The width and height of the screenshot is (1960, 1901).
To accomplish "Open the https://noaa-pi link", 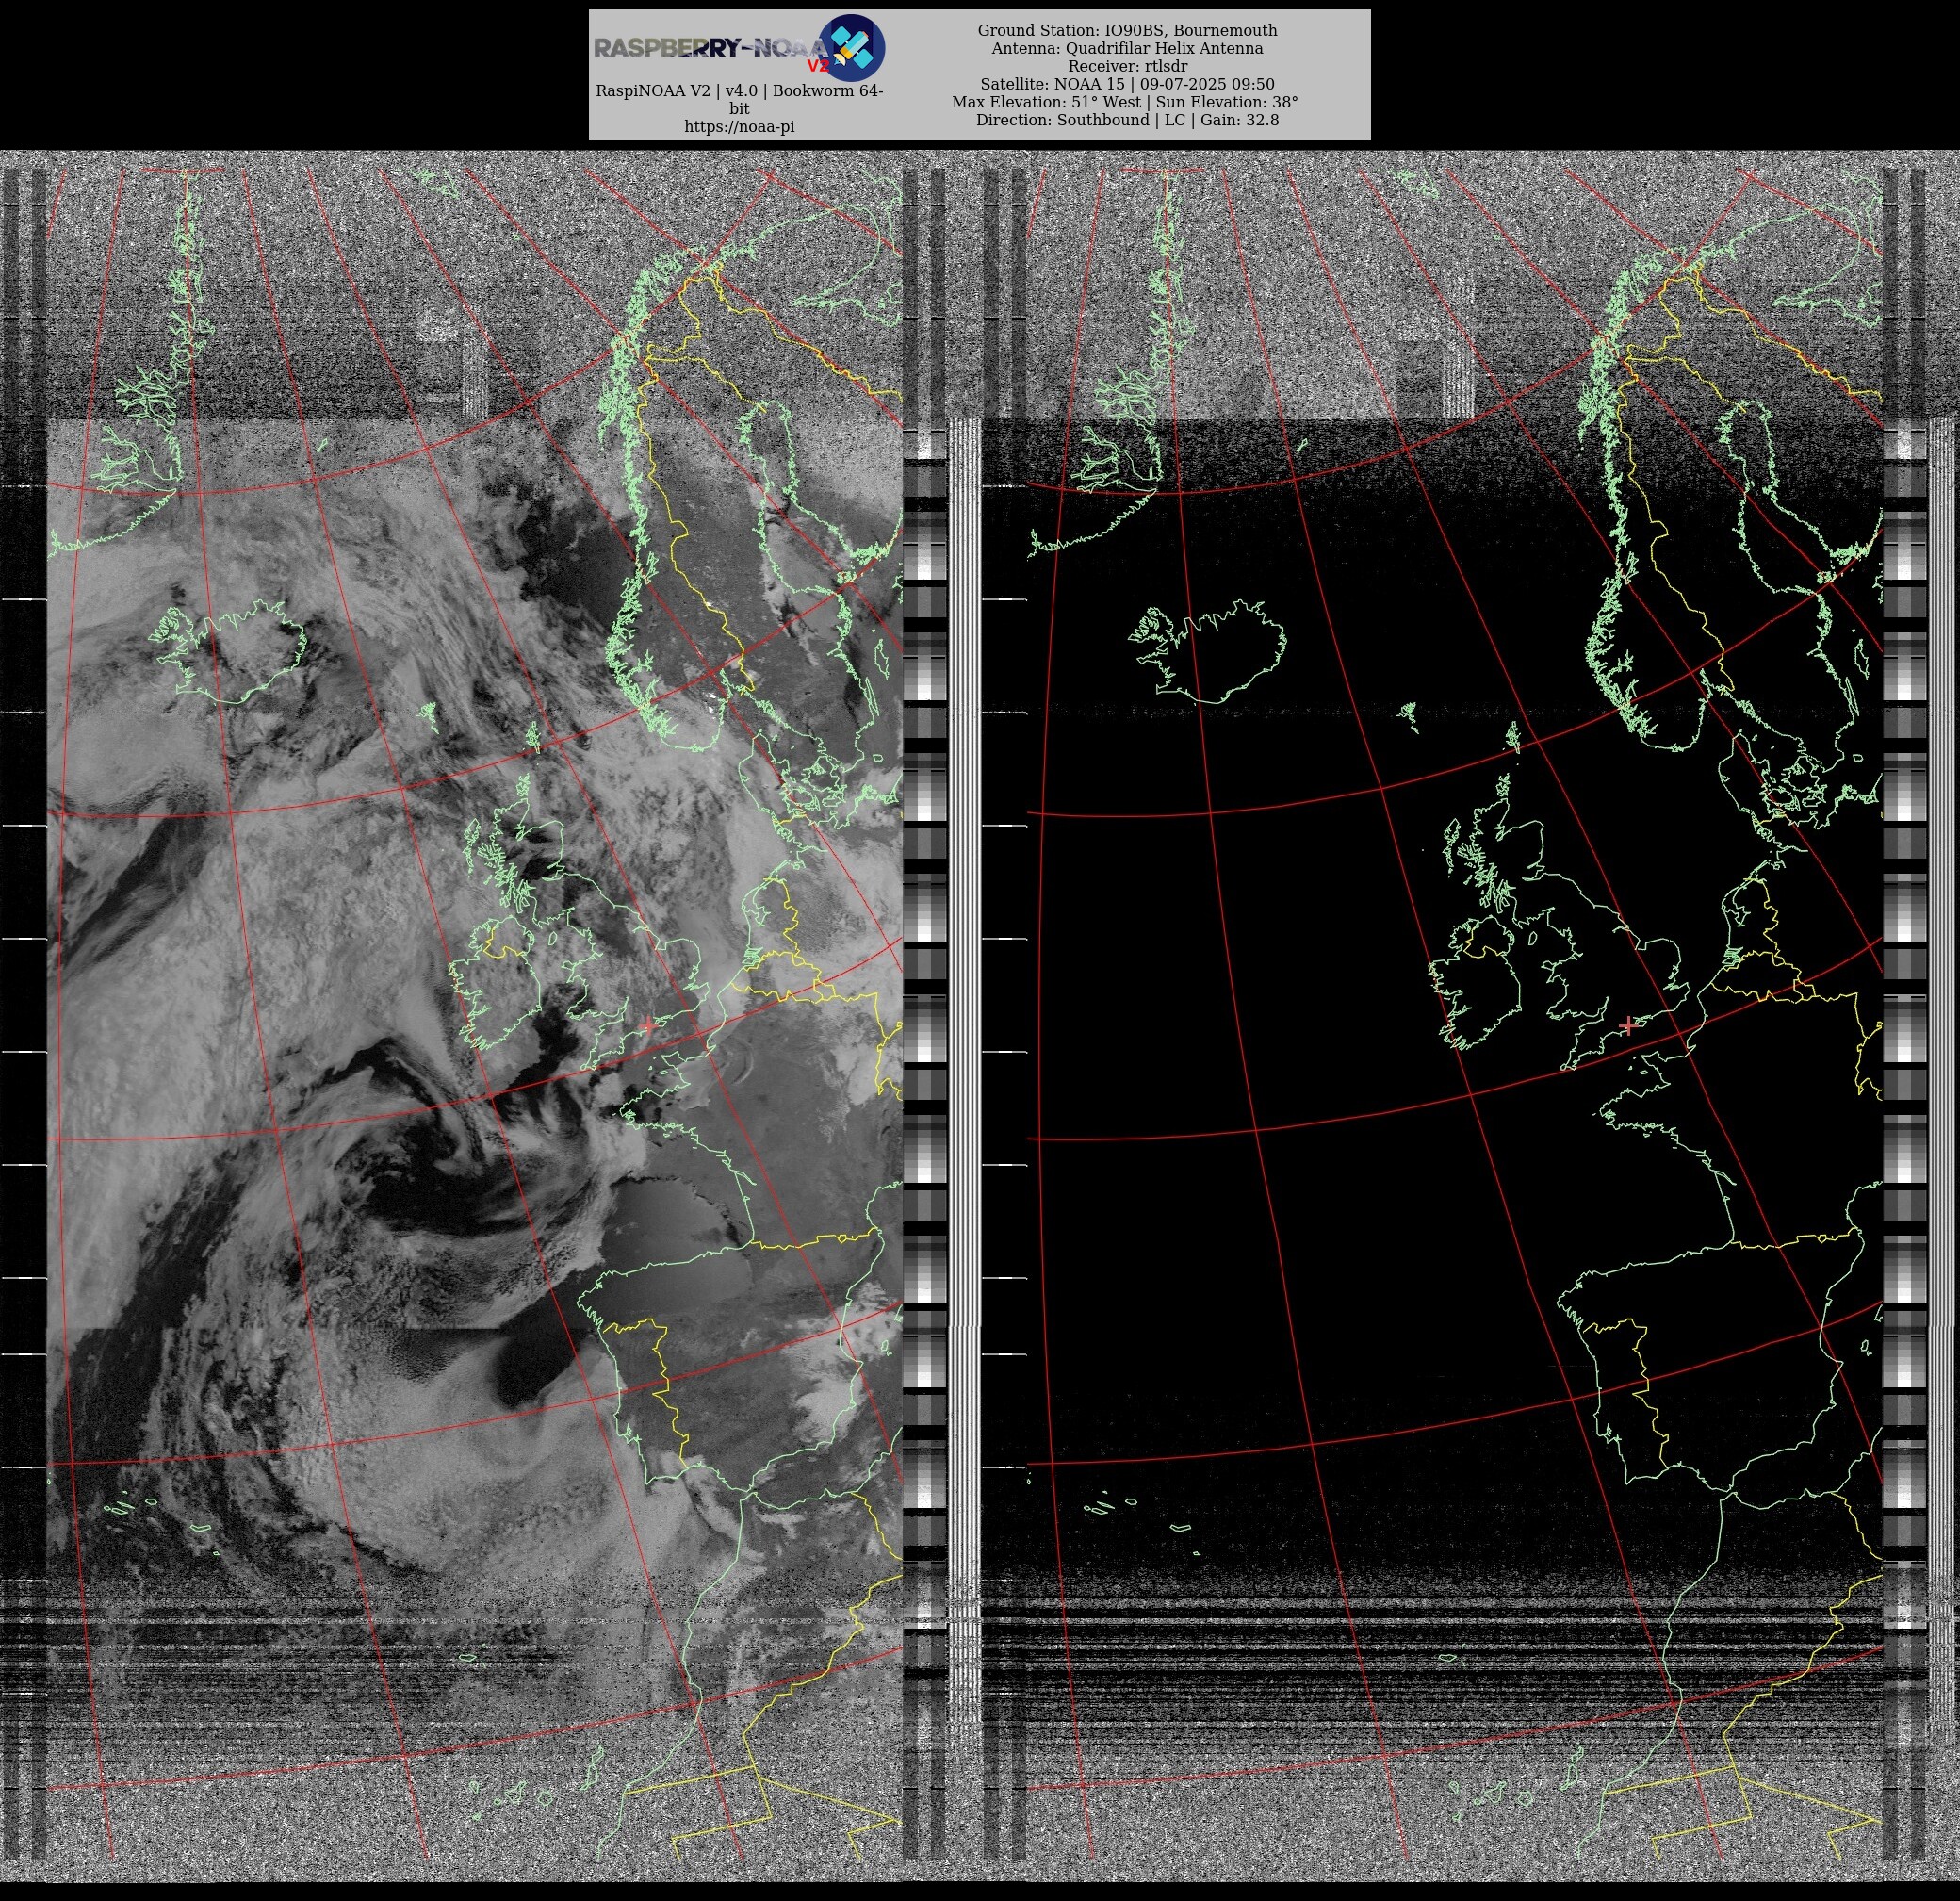I will (739, 127).
